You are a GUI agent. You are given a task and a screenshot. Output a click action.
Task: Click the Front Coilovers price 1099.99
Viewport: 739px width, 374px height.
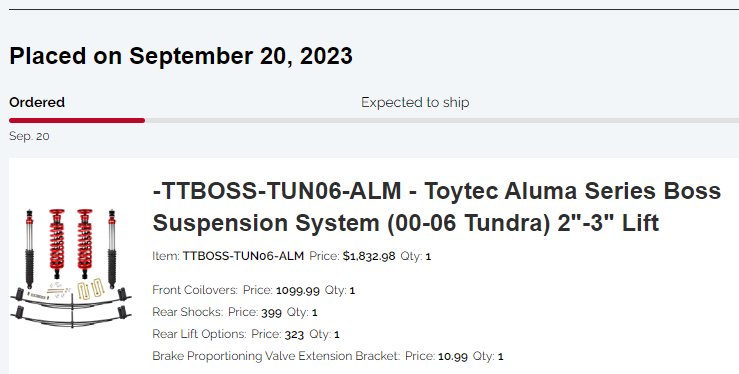tap(298, 291)
